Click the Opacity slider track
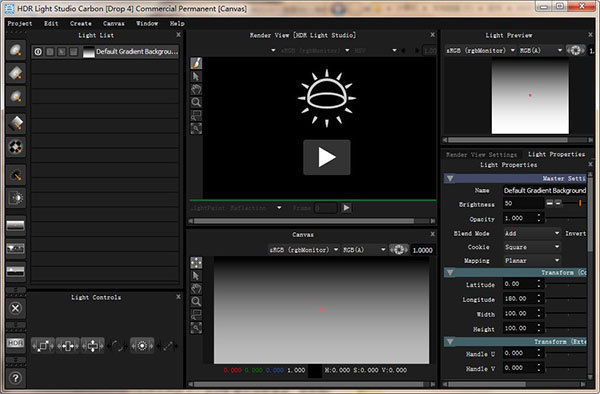Screen dimensions: 600x394 click(566, 218)
